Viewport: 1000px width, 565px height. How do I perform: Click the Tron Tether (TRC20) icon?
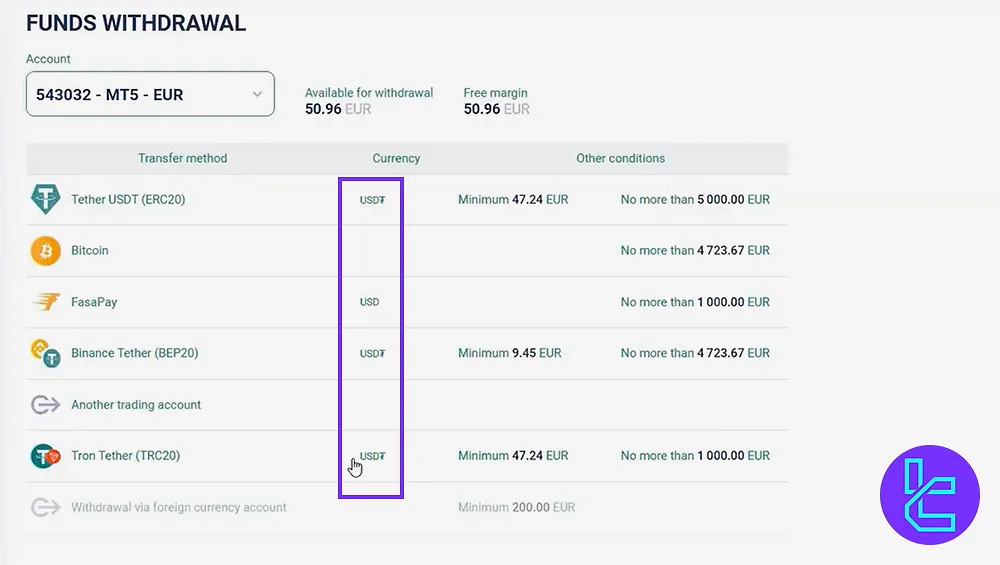pos(46,456)
